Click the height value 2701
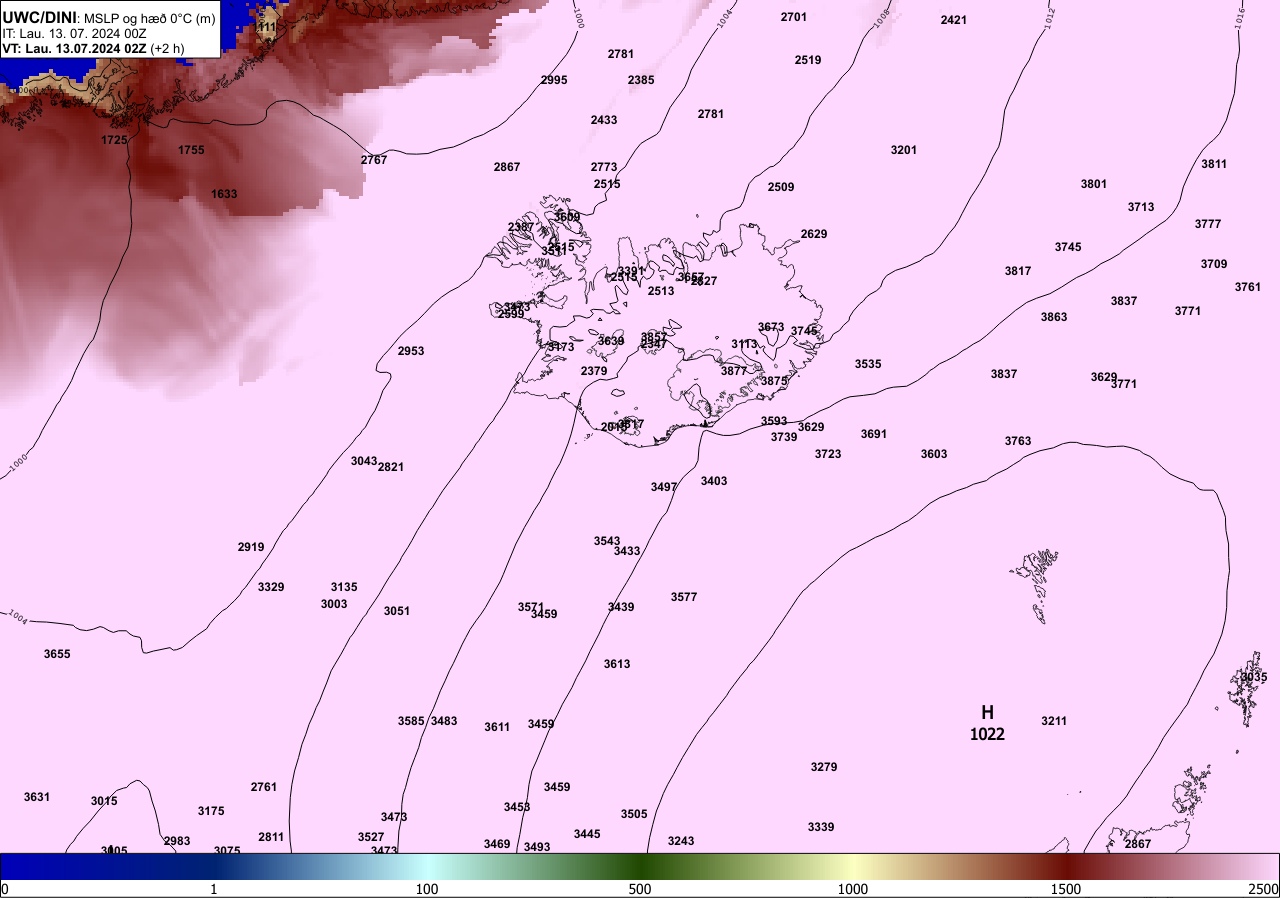The width and height of the screenshot is (1280, 898). pos(793,17)
